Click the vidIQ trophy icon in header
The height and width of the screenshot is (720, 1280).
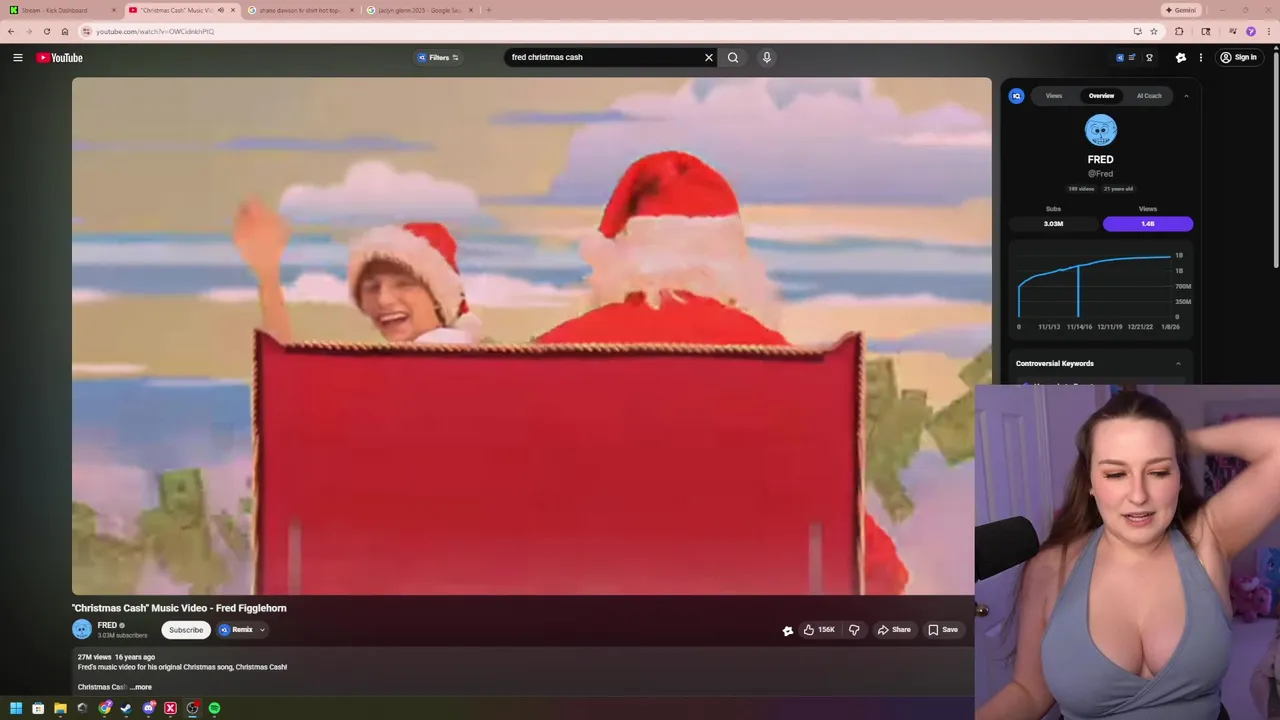(1149, 57)
